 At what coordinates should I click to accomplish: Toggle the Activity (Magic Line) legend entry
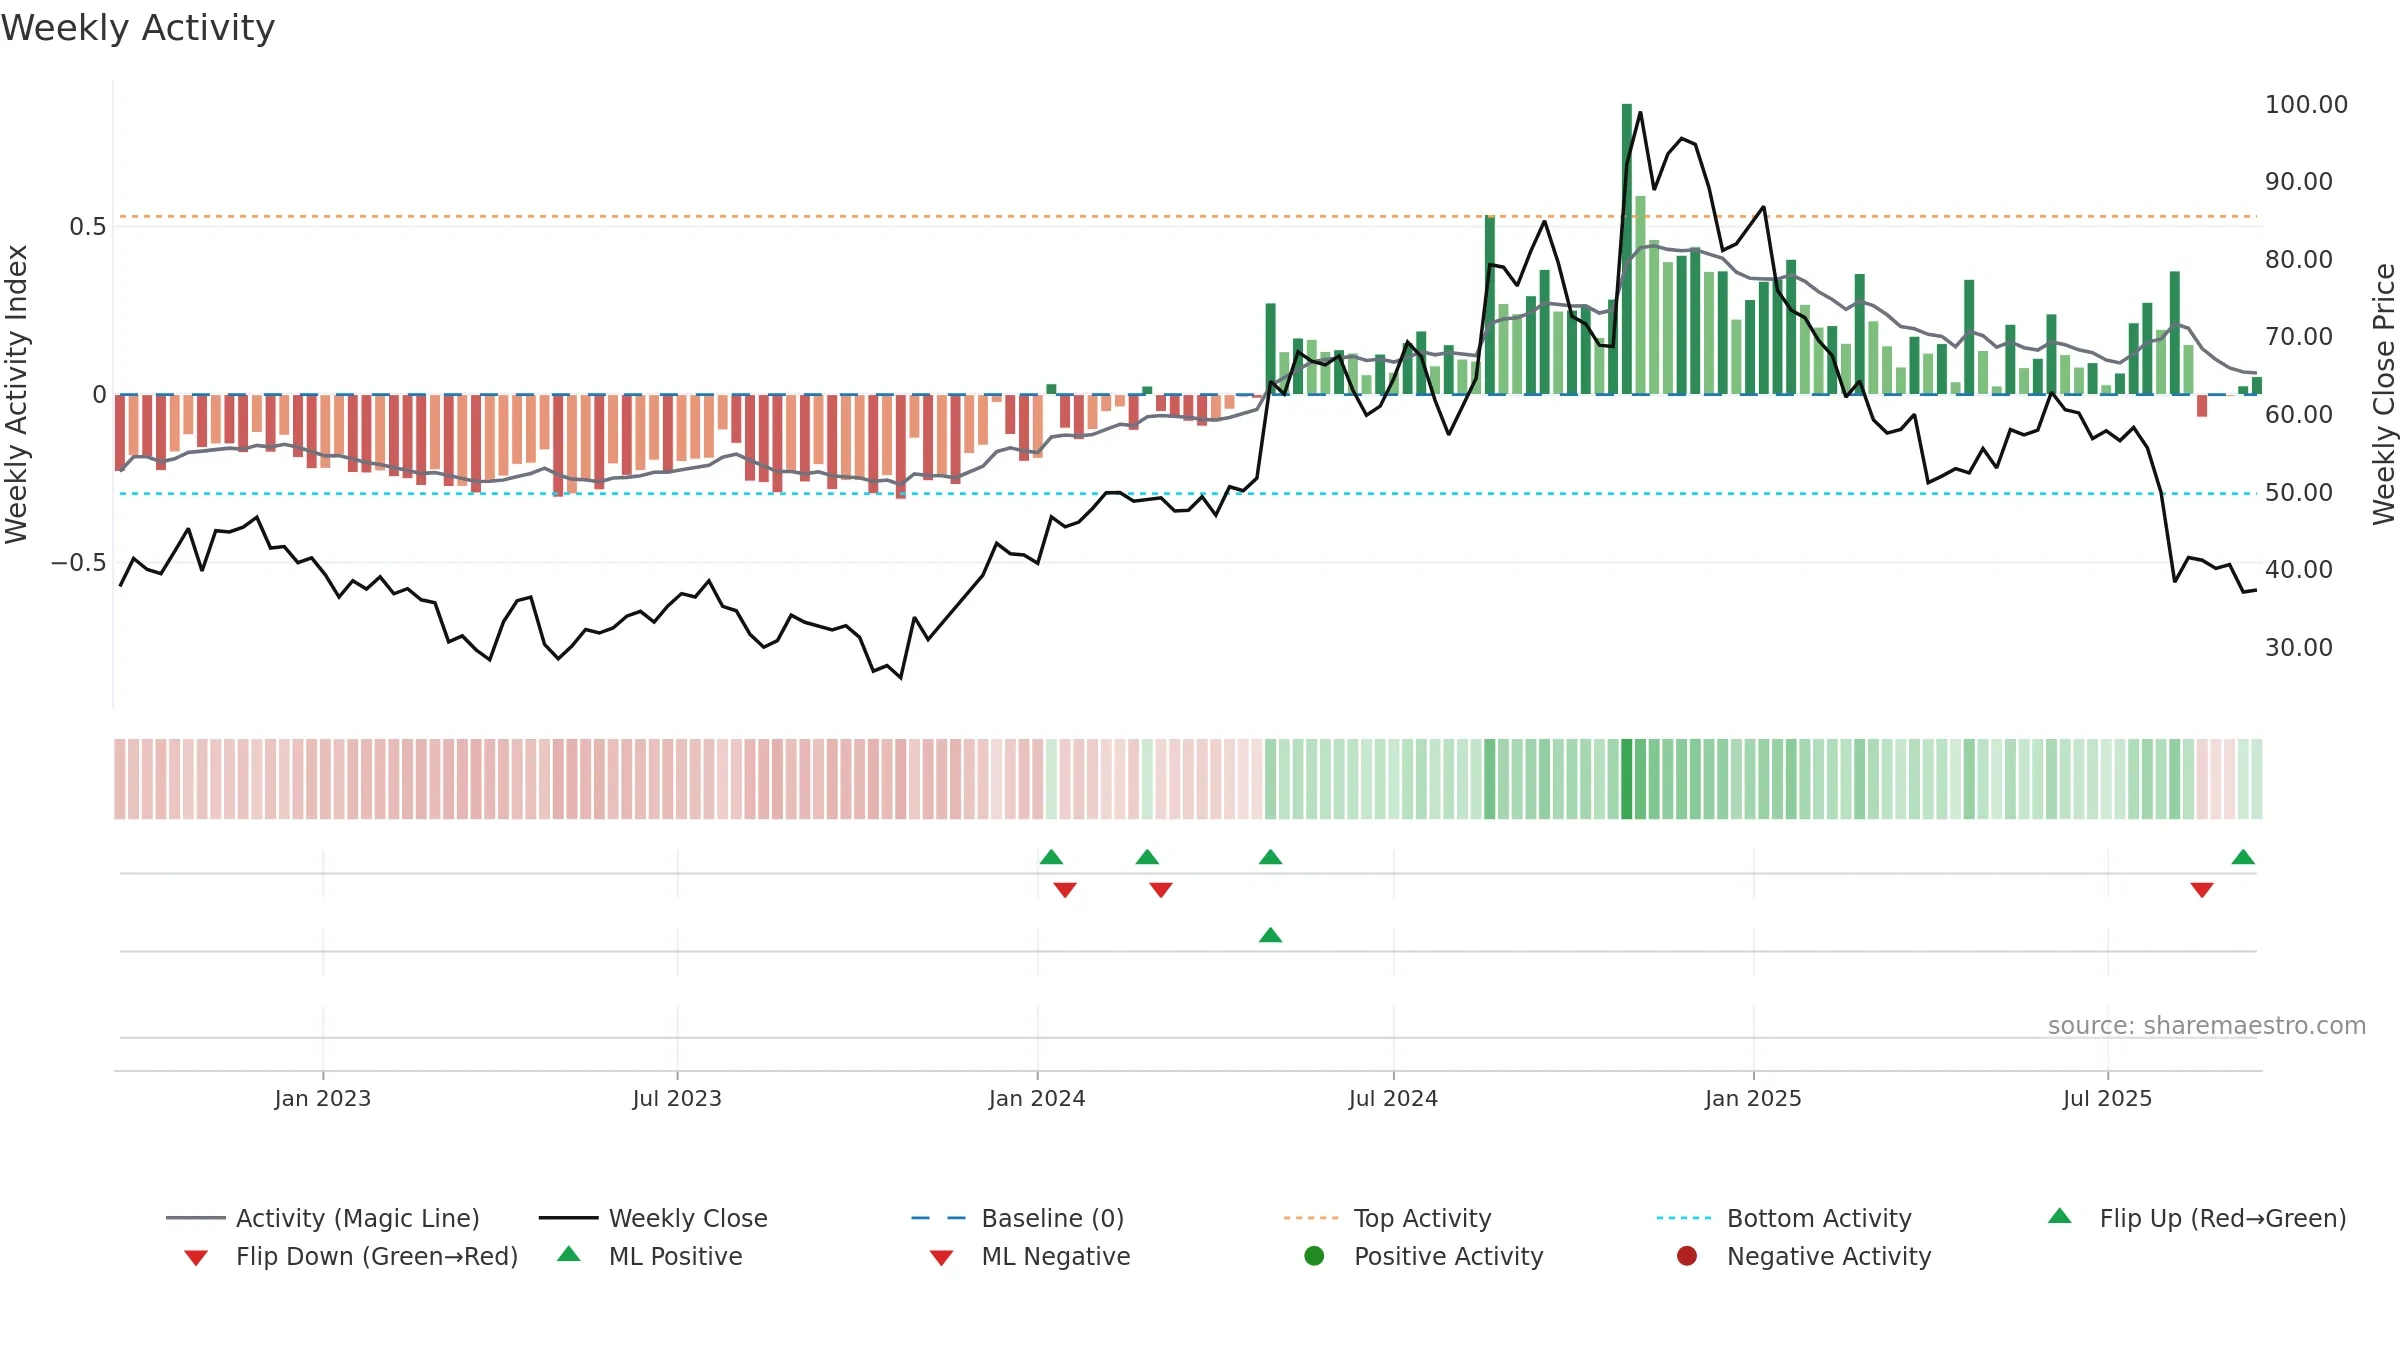[x=323, y=1218]
